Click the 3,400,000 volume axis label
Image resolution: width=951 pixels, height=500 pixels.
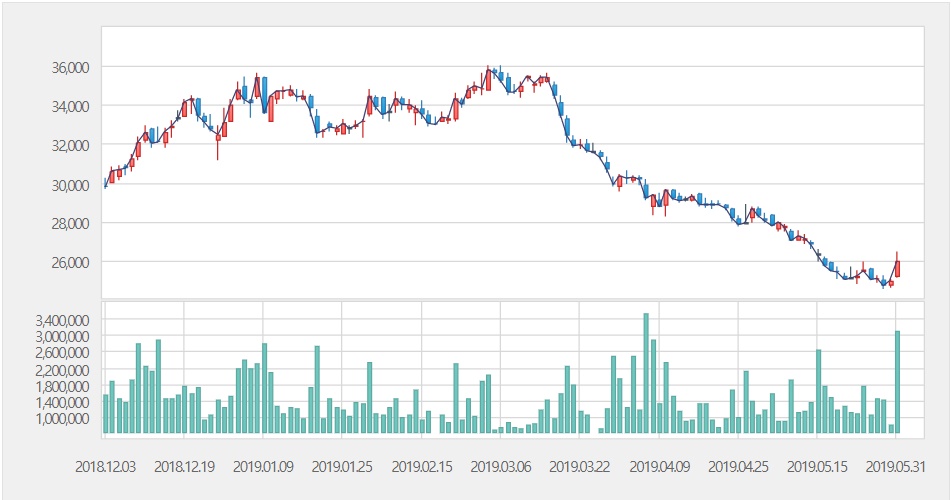[61, 321]
